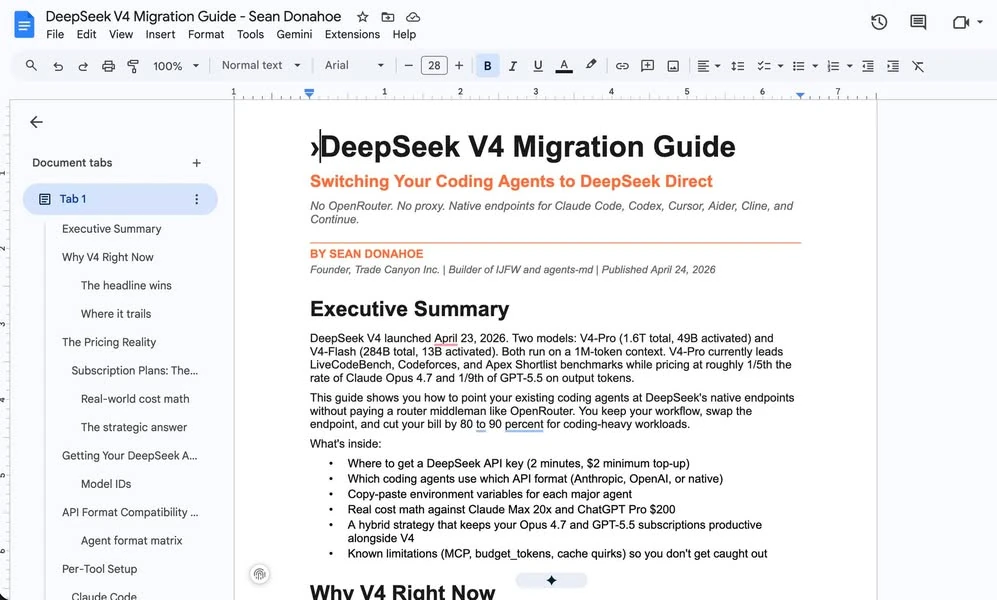Select Tab 1 in the sidebar
Image resolution: width=997 pixels, height=600 pixels.
tap(120, 199)
